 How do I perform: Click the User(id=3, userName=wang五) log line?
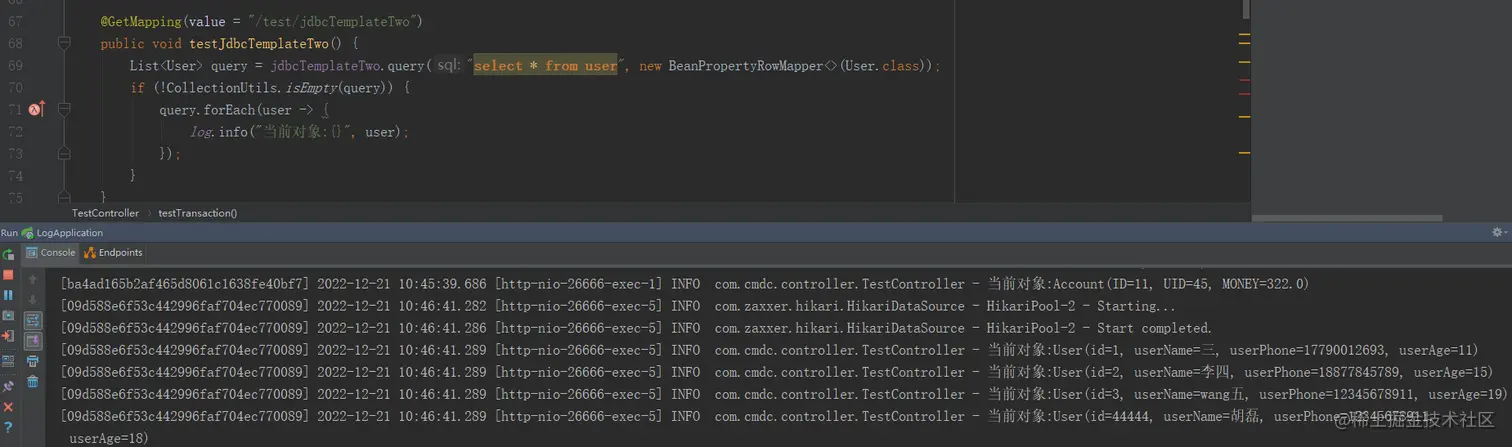click(x=784, y=394)
